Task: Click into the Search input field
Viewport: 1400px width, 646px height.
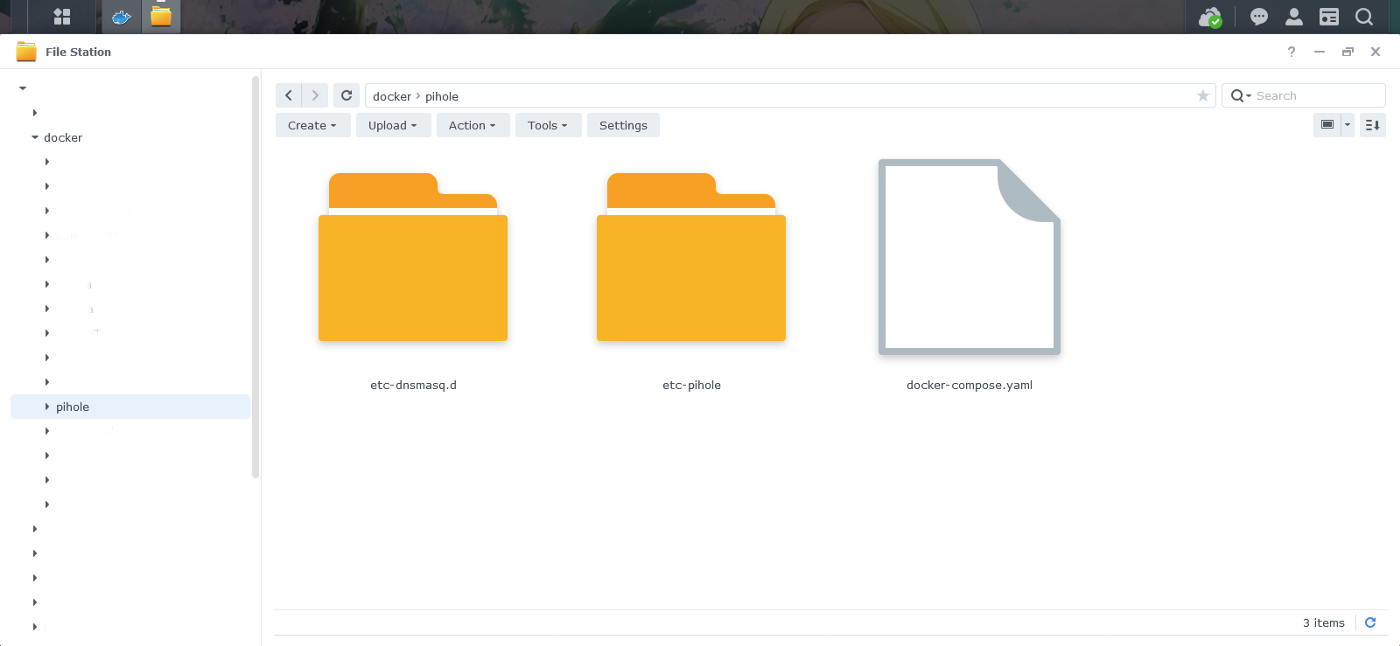Action: [x=1315, y=96]
